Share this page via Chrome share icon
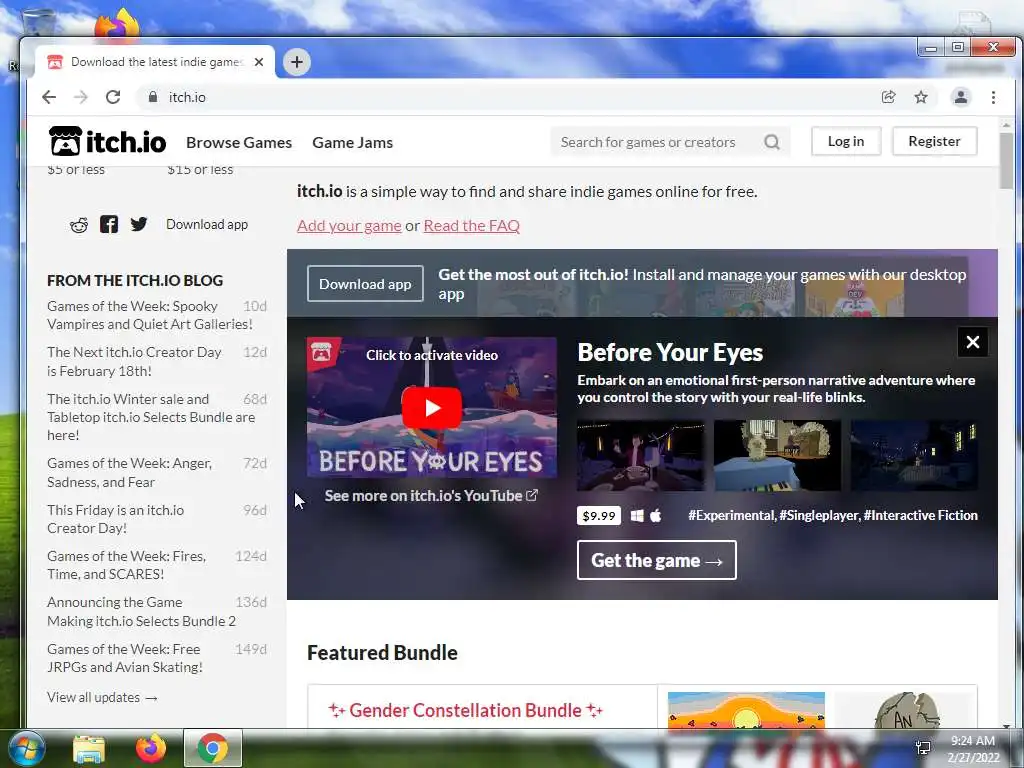The height and width of the screenshot is (768, 1024). click(x=889, y=97)
